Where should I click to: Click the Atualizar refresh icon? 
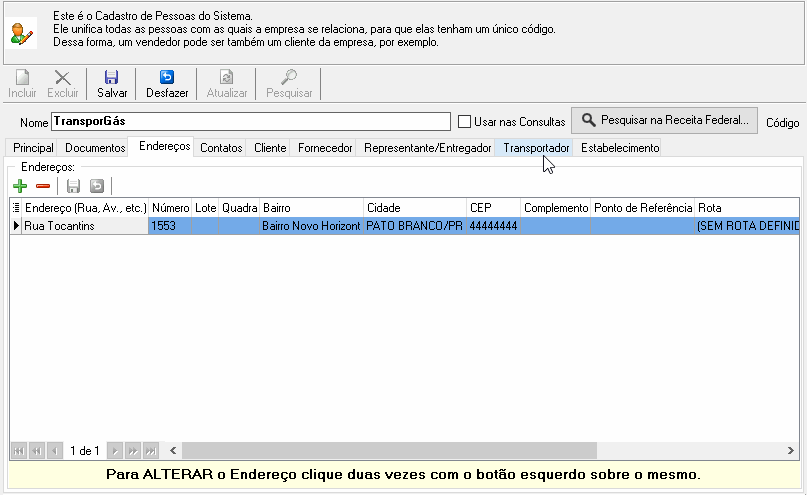point(226,77)
